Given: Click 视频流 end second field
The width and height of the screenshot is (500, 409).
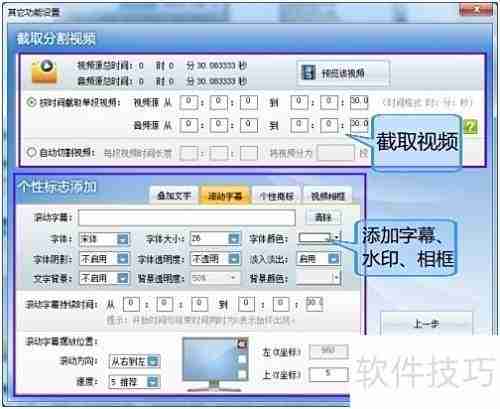Looking at the screenshot, I should coord(359,103).
